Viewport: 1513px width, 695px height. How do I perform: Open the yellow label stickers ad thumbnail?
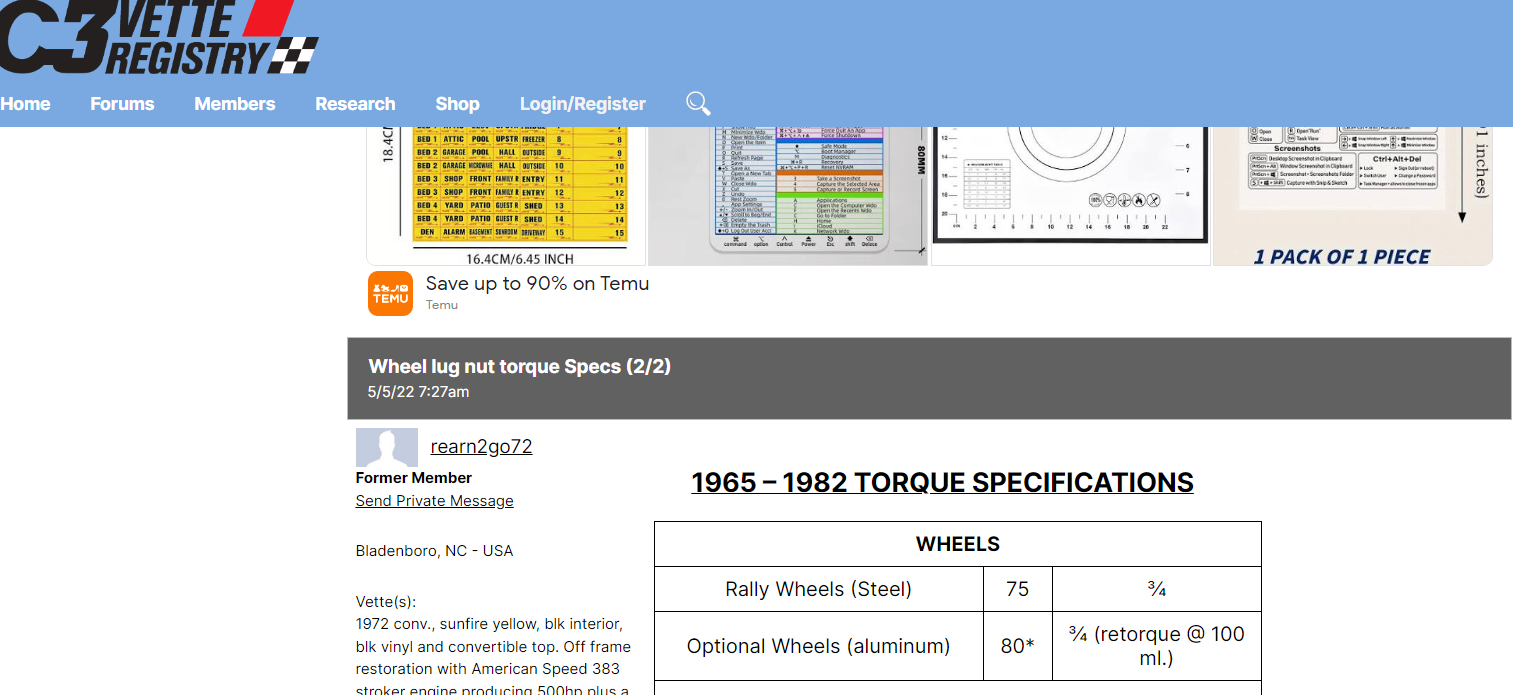pyautogui.click(x=507, y=195)
